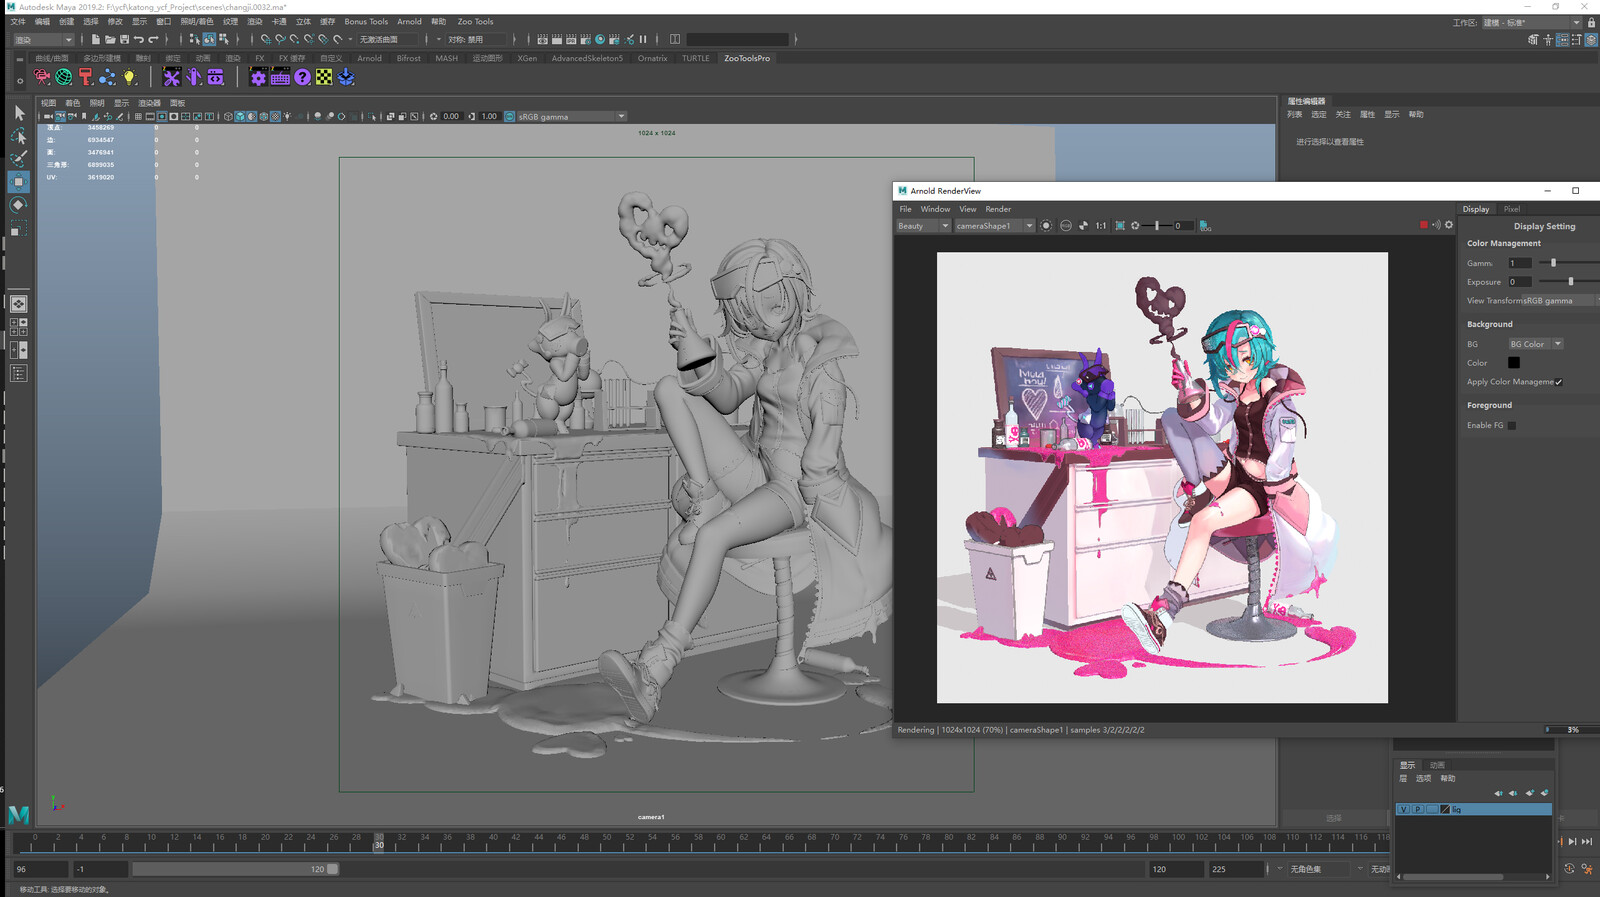Toggle Apply Color Management checkbox
The width and height of the screenshot is (1600, 897).
click(1558, 382)
